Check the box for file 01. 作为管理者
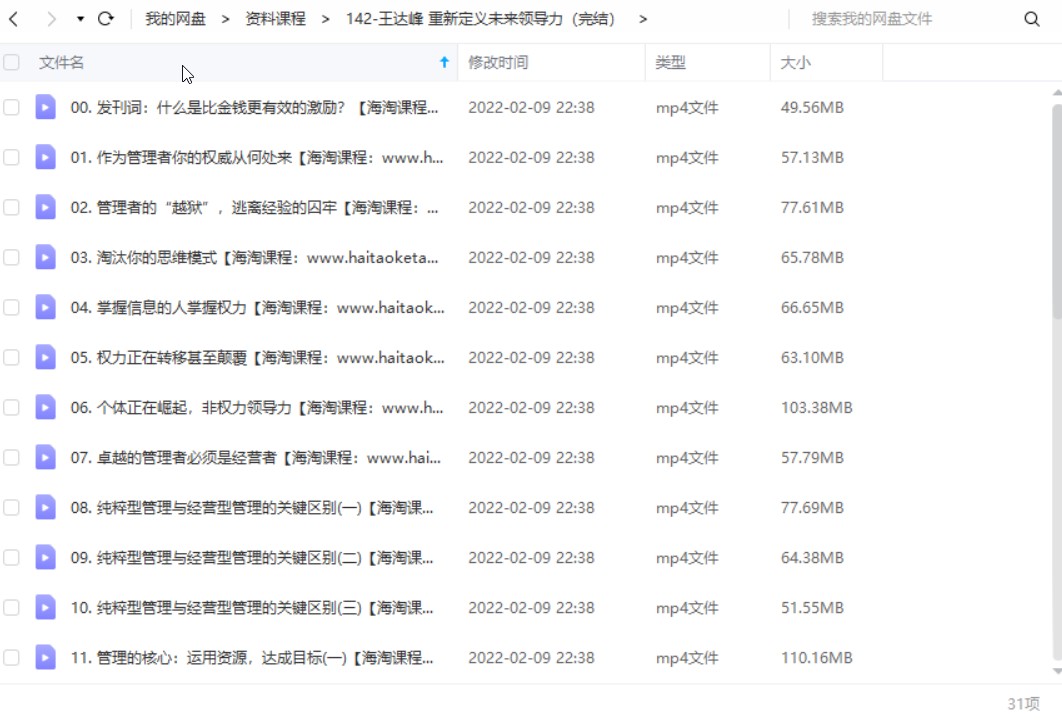The height and width of the screenshot is (723, 1062). [x=12, y=157]
